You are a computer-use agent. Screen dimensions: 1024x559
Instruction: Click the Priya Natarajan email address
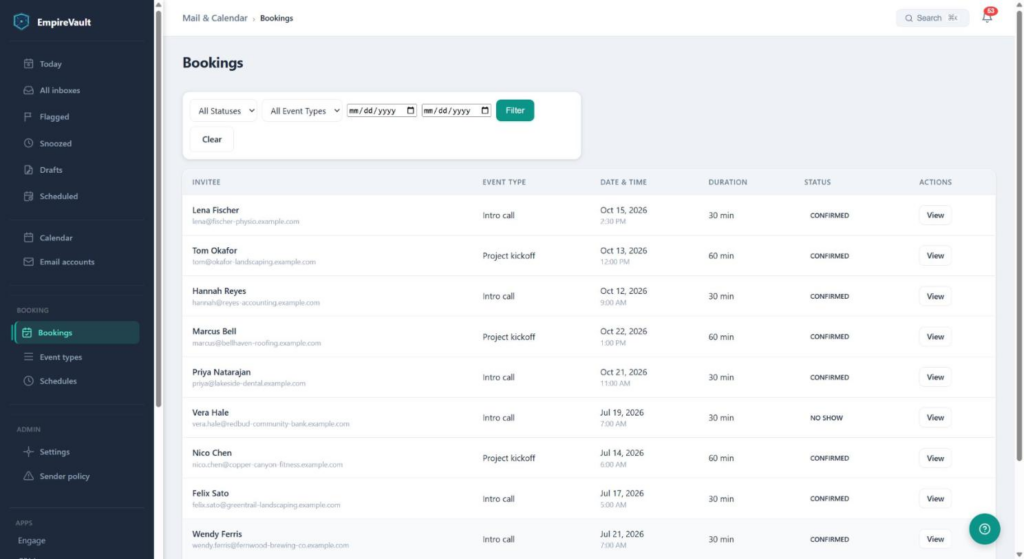pos(249,383)
